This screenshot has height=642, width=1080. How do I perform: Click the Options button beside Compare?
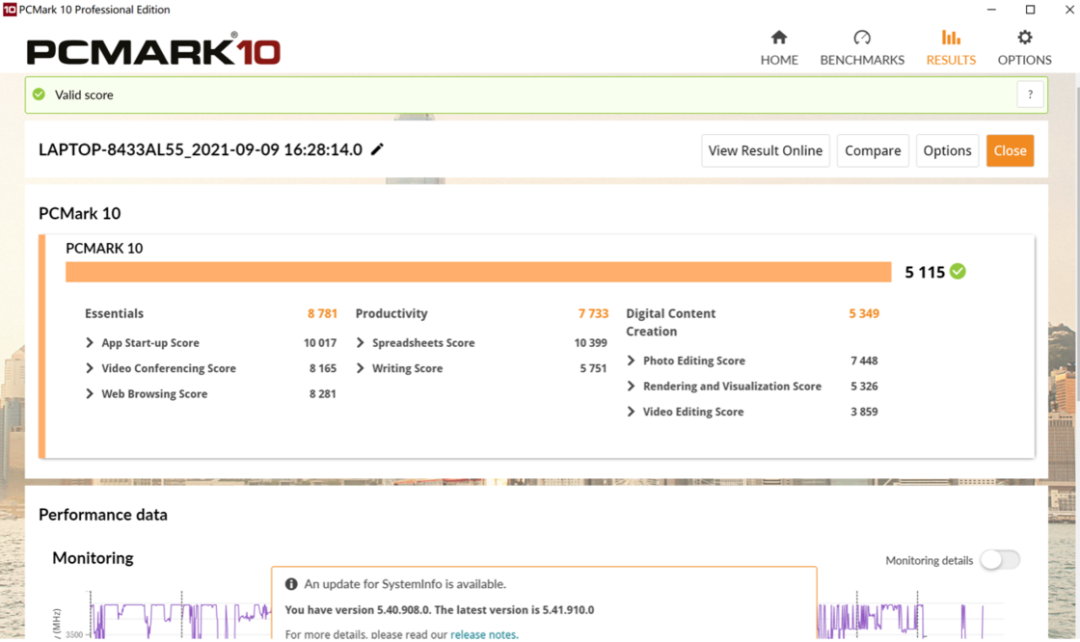pyautogui.click(x=947, y=150)
